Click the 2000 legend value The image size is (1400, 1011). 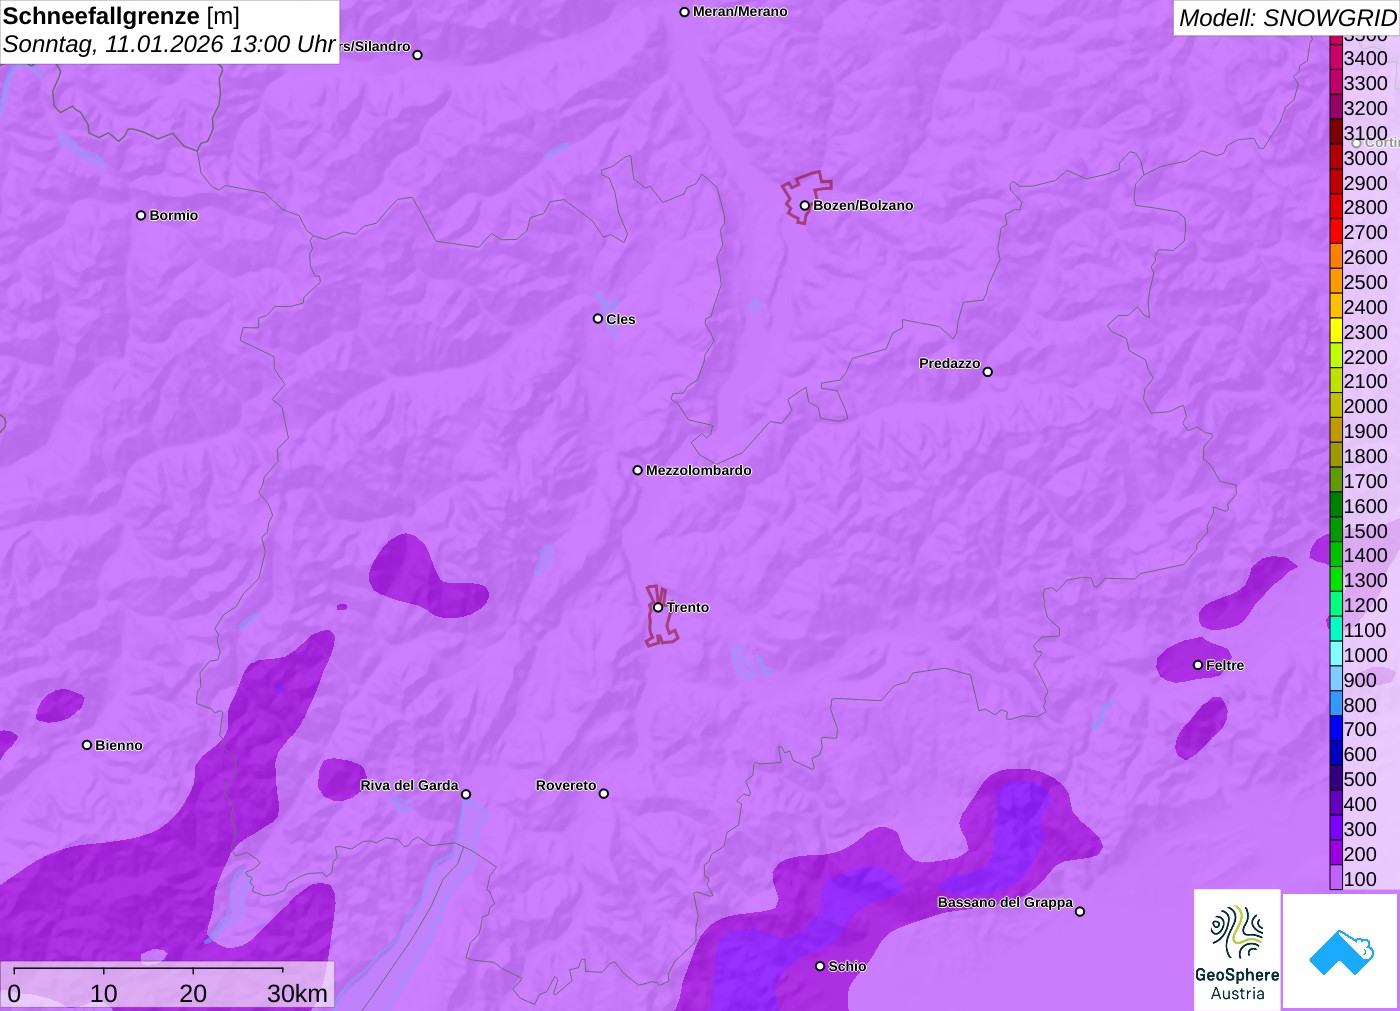click(x=1366, y=406)
